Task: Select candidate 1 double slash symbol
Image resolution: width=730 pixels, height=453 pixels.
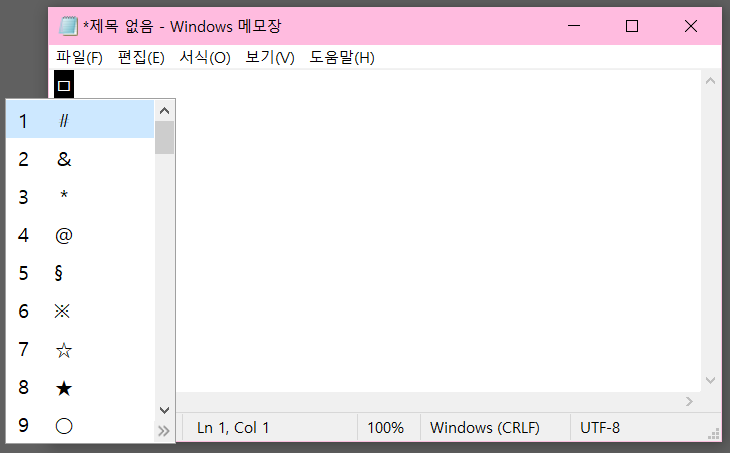Action: pyautogui.click(x=80, y=121)
